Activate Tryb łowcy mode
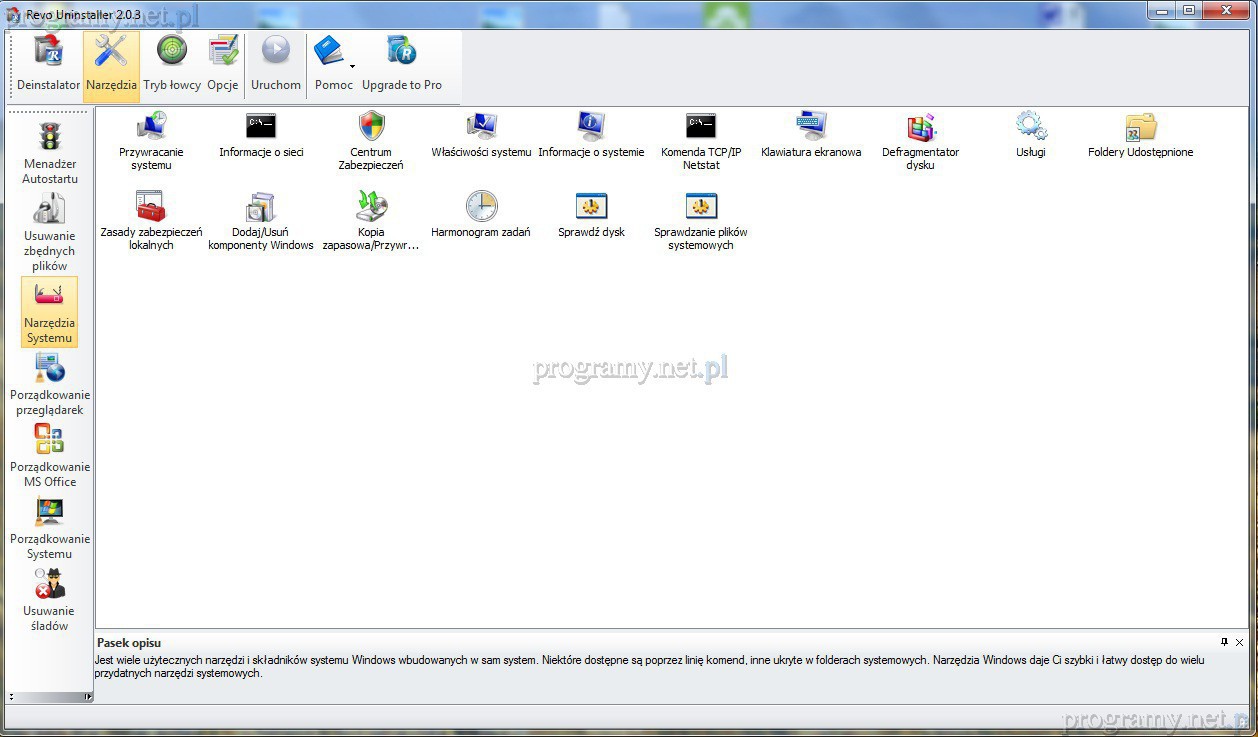Screen dimensions: 1258x737 click(x=172, y=62)
